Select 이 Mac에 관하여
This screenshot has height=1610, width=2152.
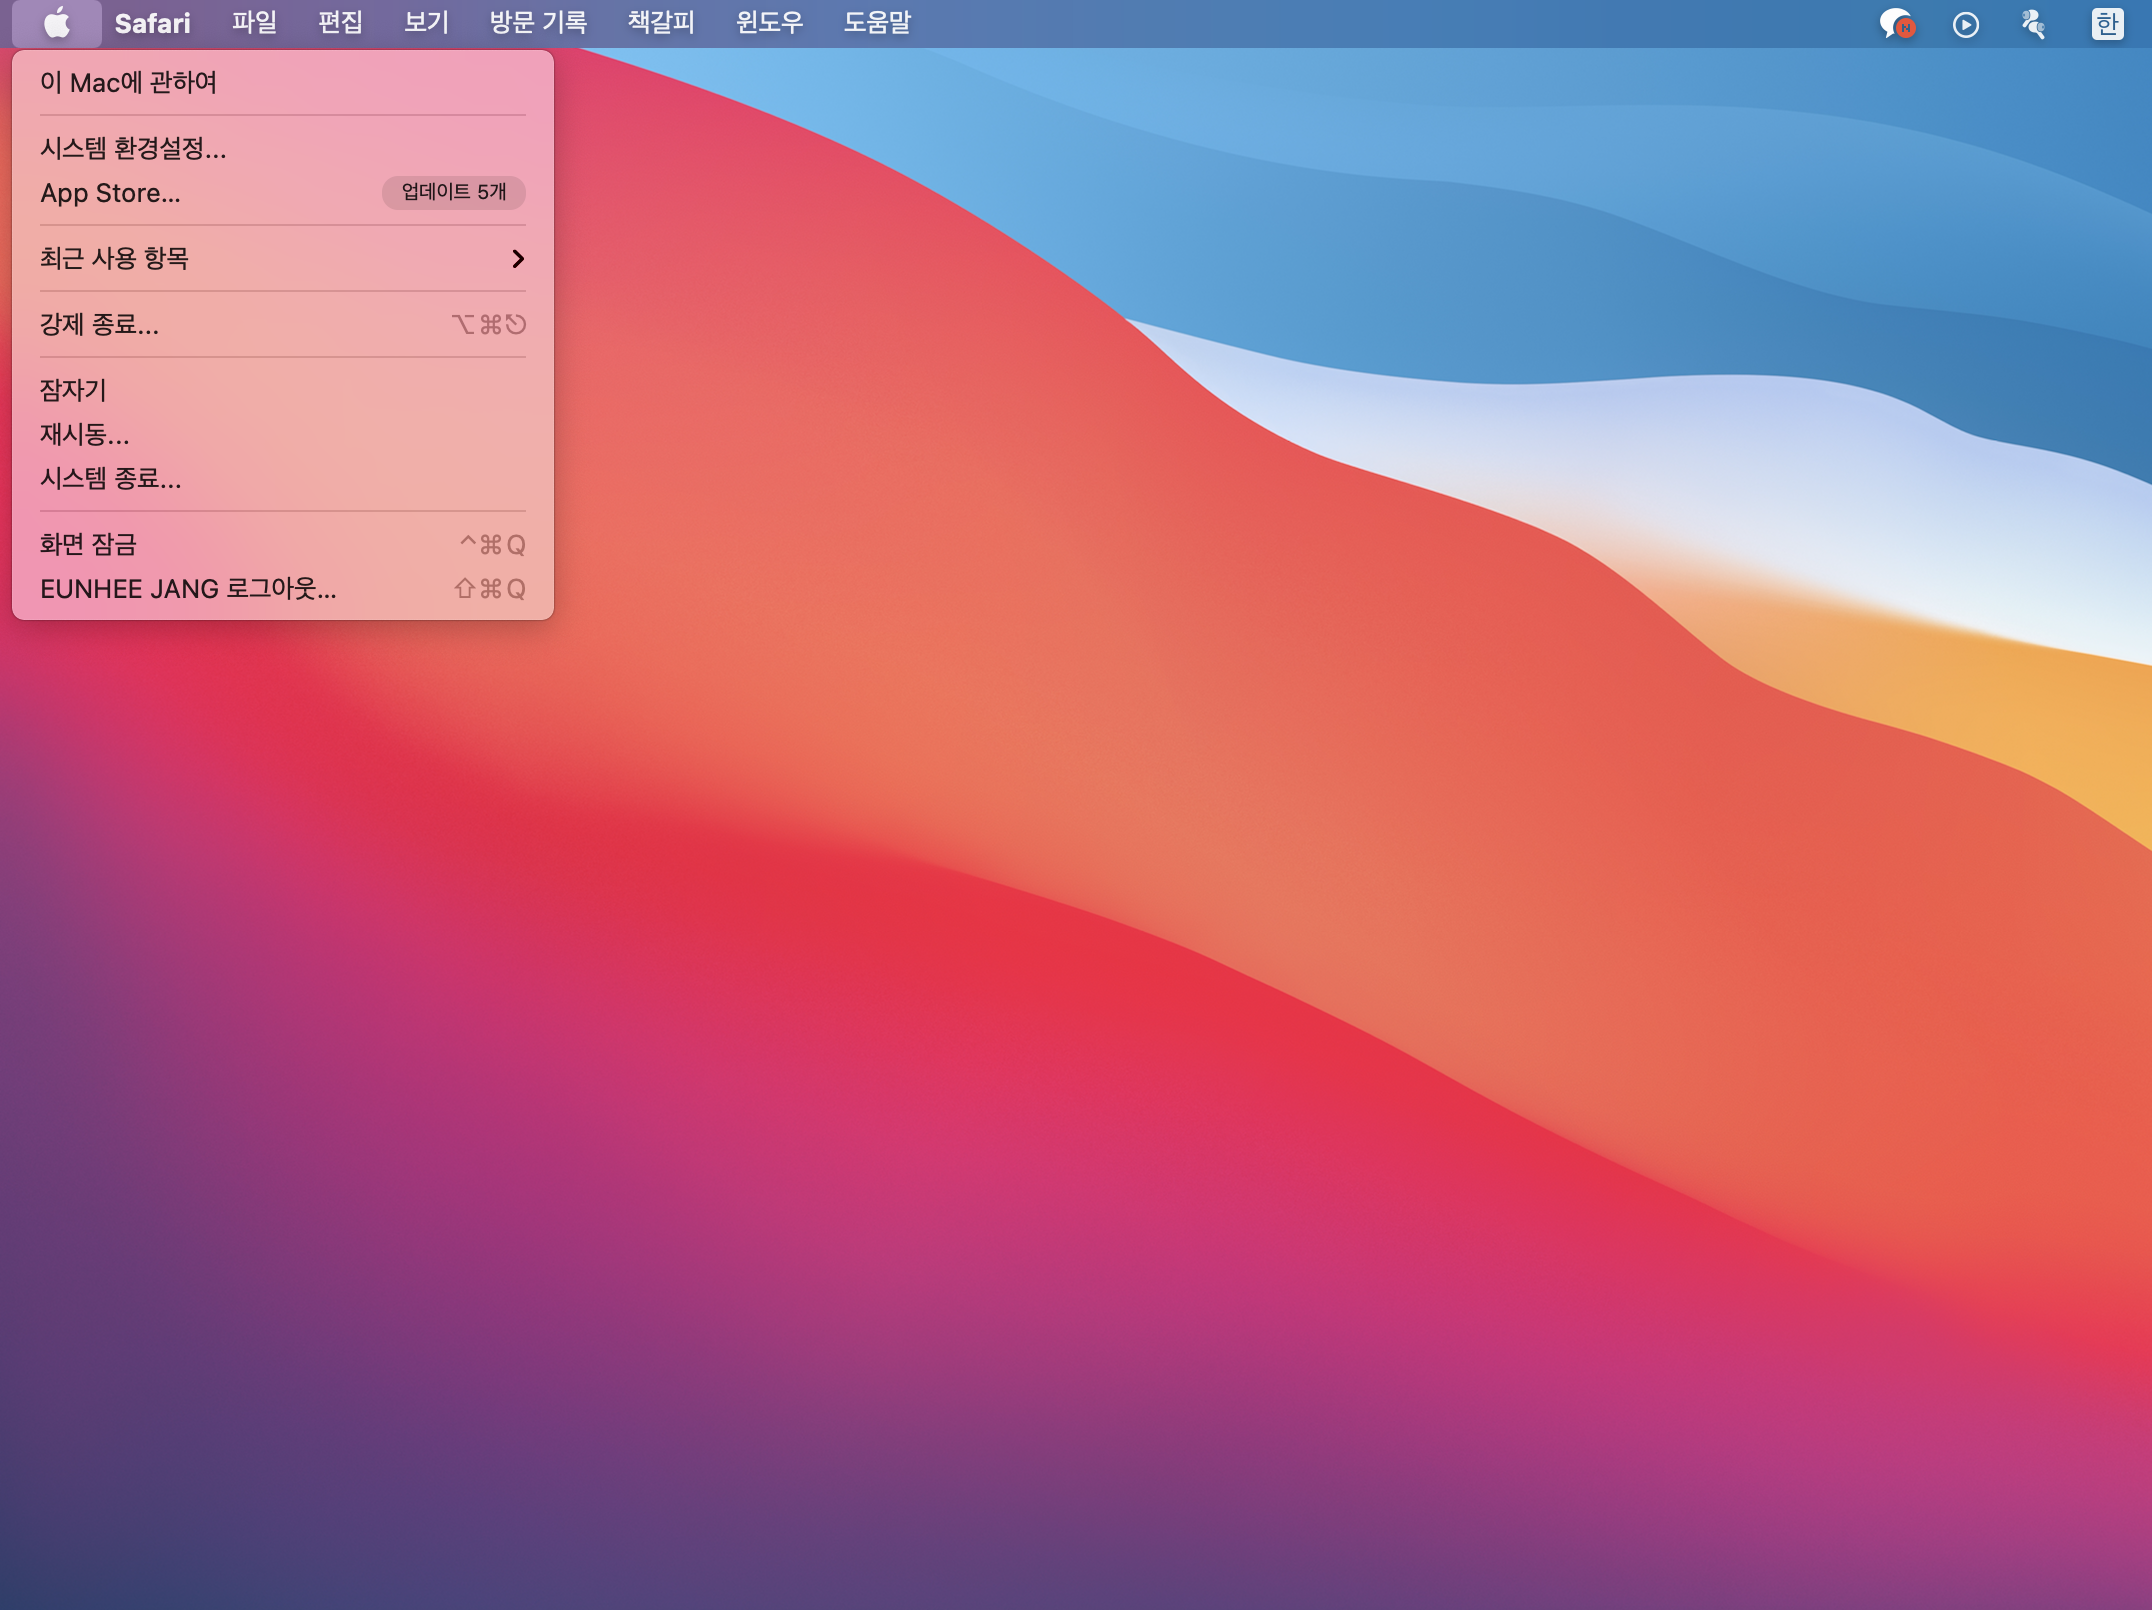pos(128,82)
